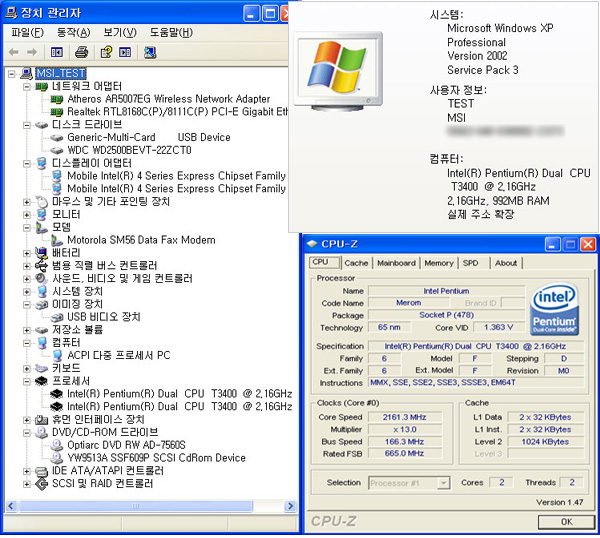Image resolution: width=600 pixels, height=538 pixels.
Task: Click the 키보드 category icon
Action: (x=41, y=368)
